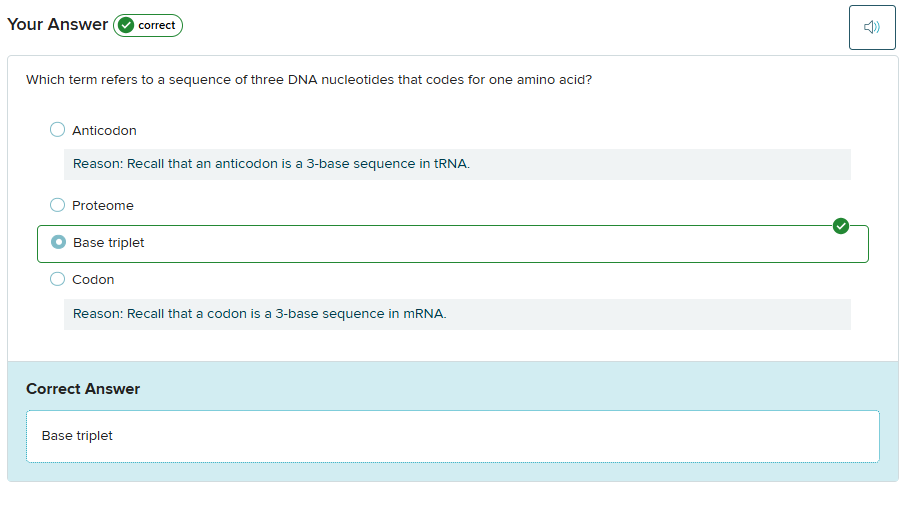Click the Codon reason explanation about mRNA
This screenshot has width=900, height=507.
(x=457, y=314)
